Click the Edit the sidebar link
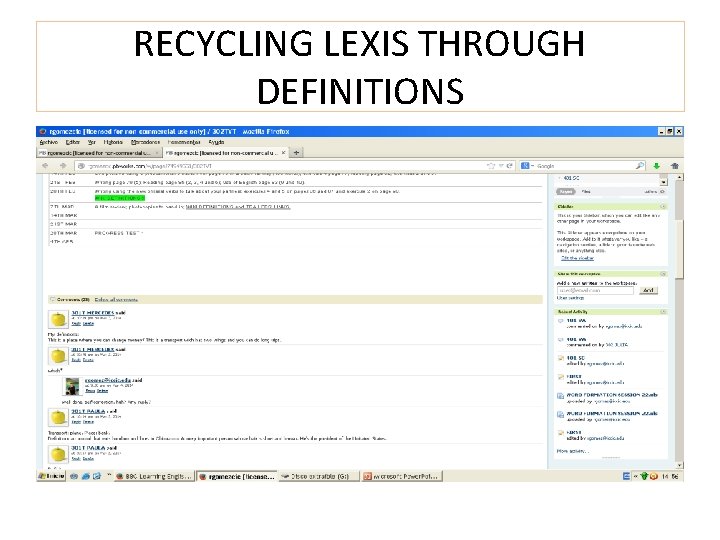Viewport: 720px width, 540px height. (578, 258)
